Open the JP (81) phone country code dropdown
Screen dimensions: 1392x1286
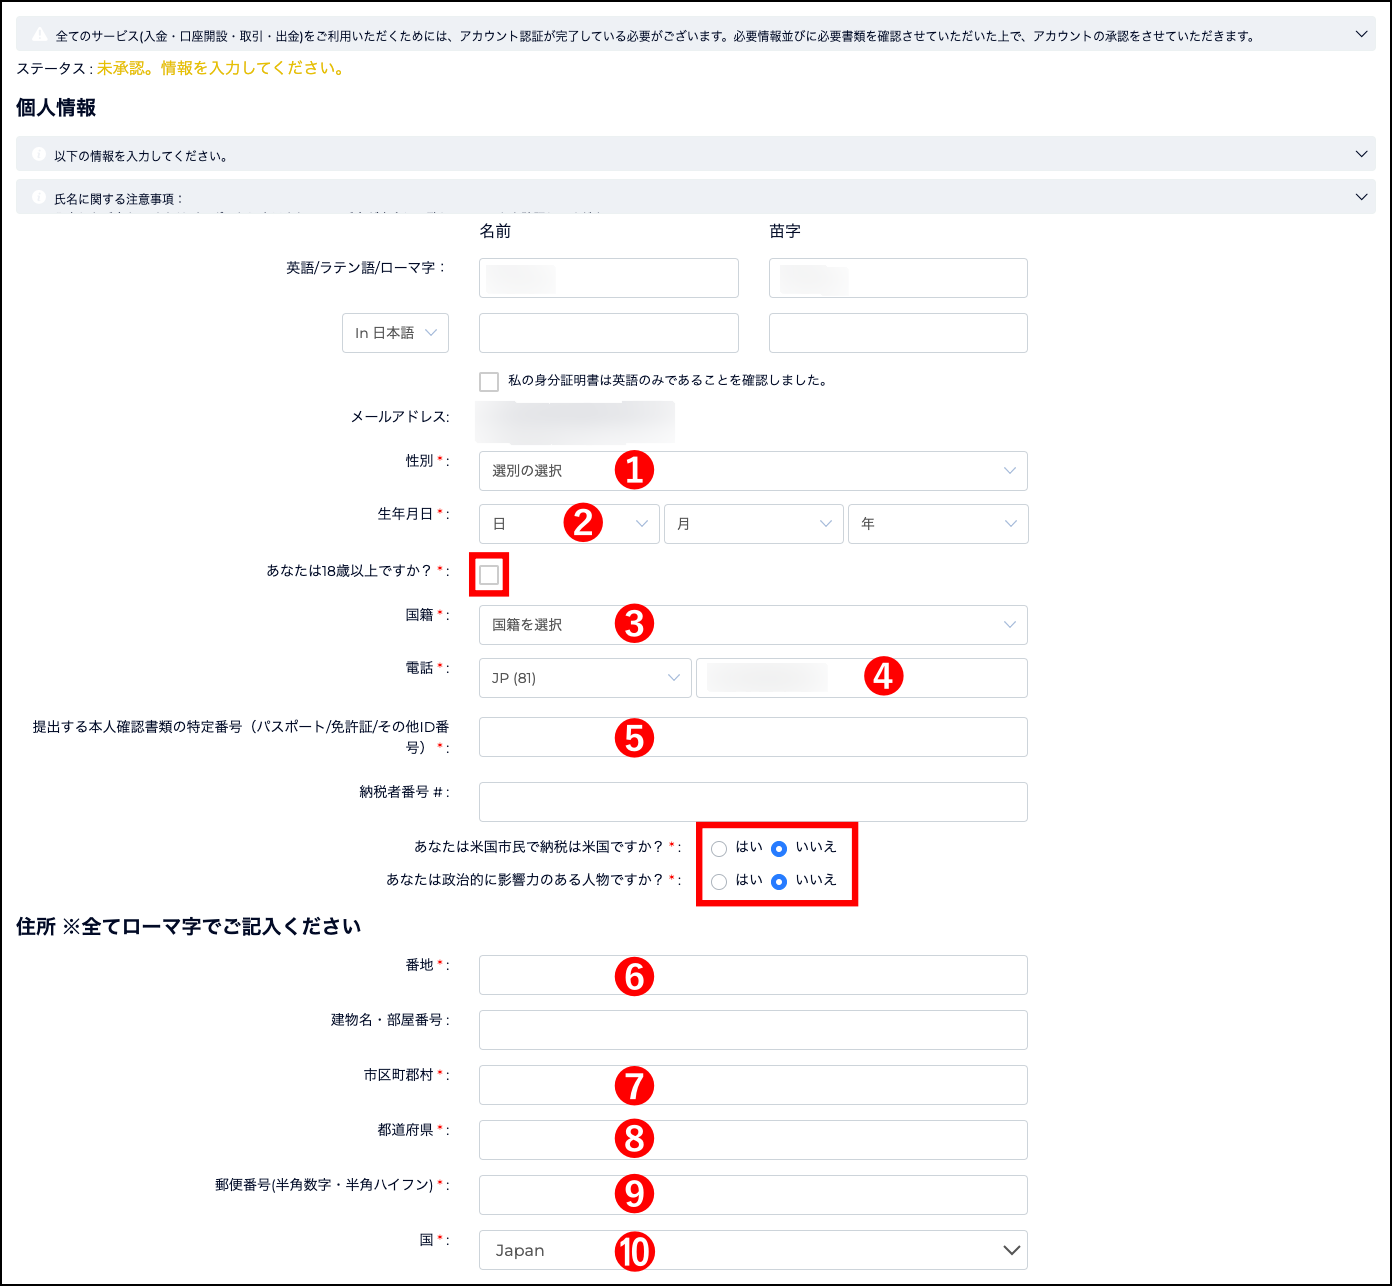click(585, 678)
